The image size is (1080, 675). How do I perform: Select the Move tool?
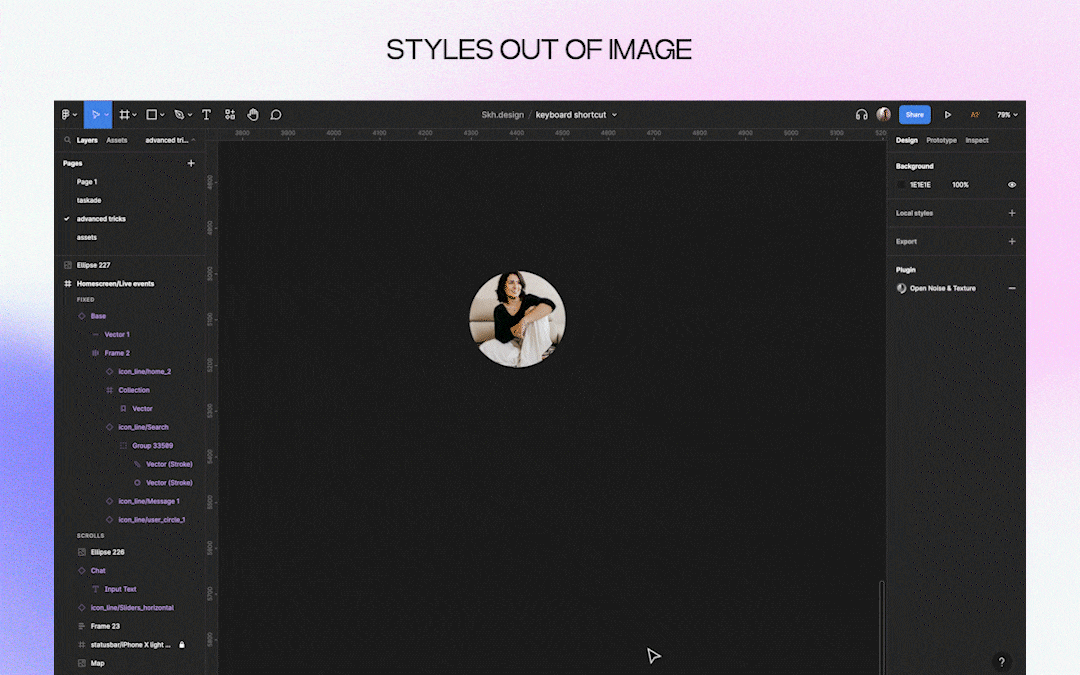point(96,115)
